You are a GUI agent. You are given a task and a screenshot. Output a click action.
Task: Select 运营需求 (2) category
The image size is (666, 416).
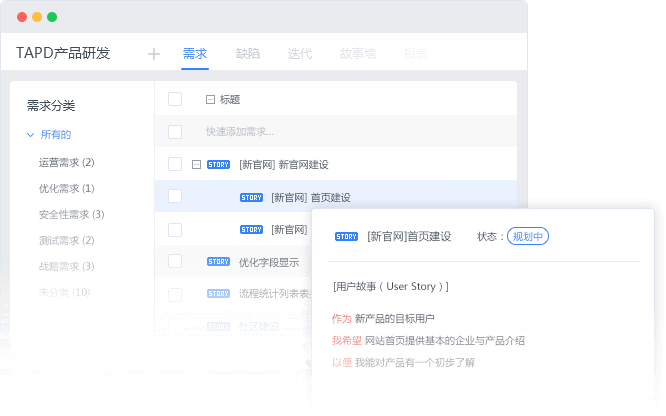66,162
